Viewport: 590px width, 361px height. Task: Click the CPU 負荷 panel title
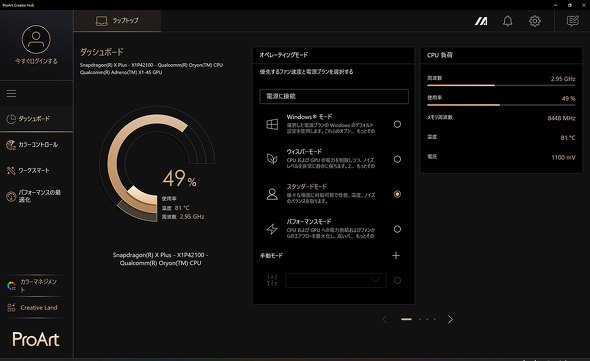pyautogui.click(x=439, y=55)
